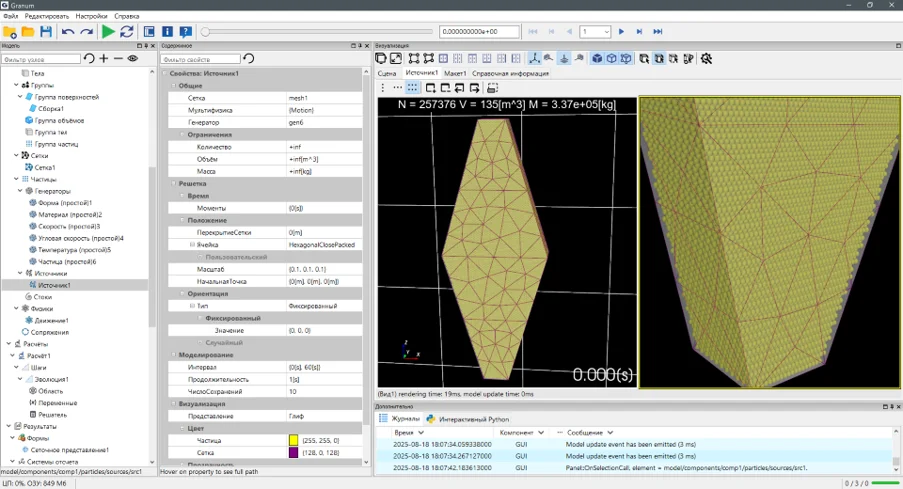This screenshot has width=903, height=489.
Task: Reset the node filter with the circular arrow
Action: [89, 58]
